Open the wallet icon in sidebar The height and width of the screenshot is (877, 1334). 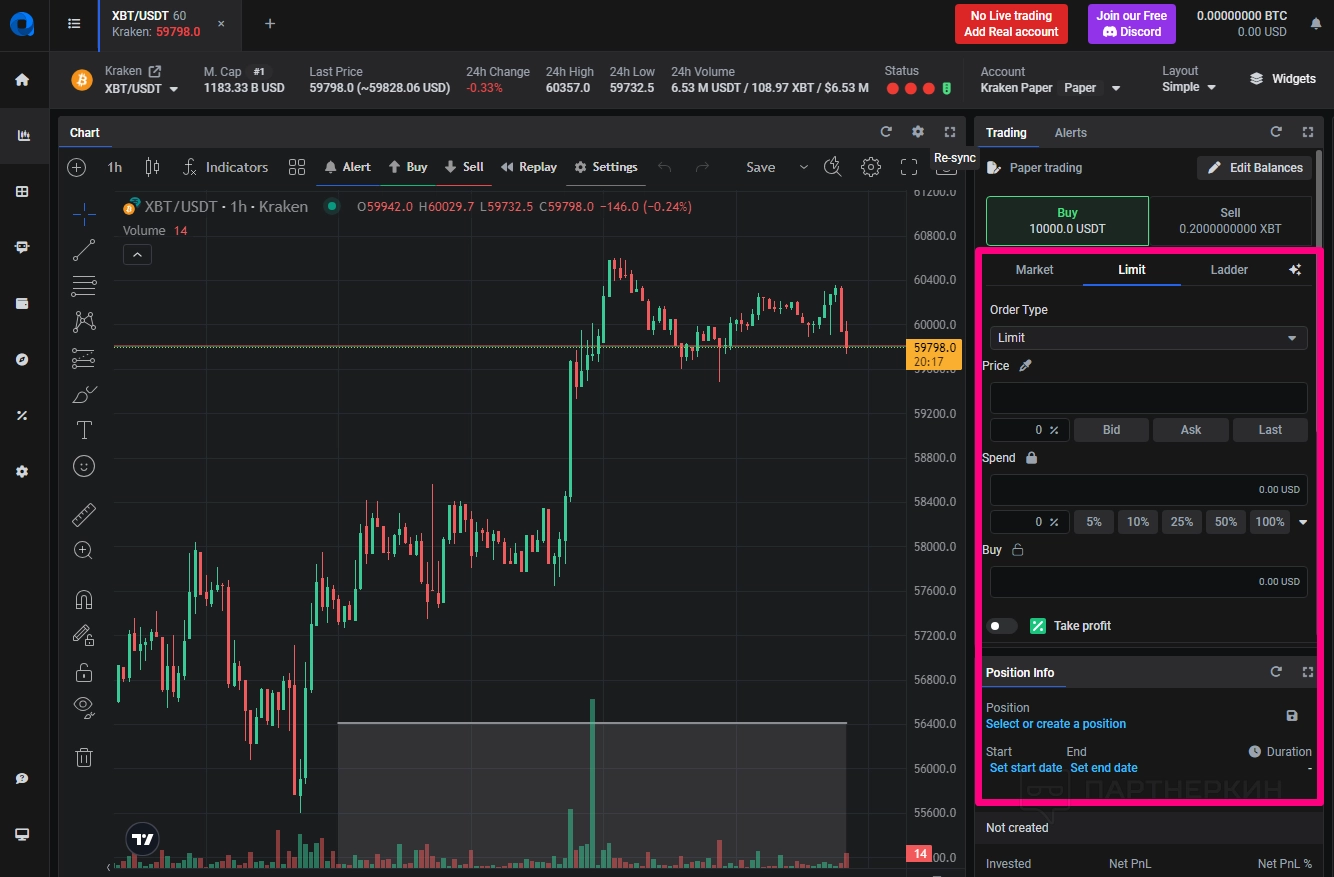coord(22,304)
